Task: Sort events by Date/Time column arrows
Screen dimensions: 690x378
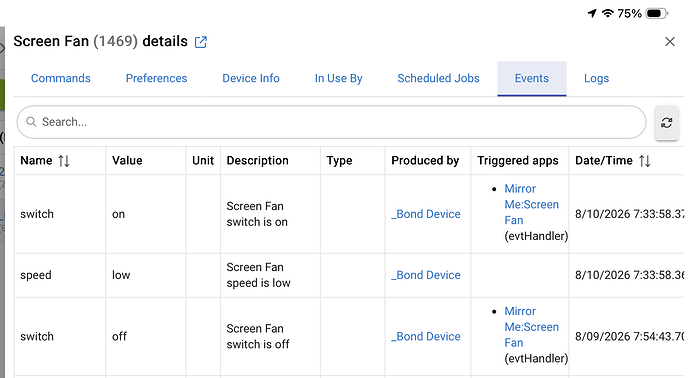Action: click(645, 161)
